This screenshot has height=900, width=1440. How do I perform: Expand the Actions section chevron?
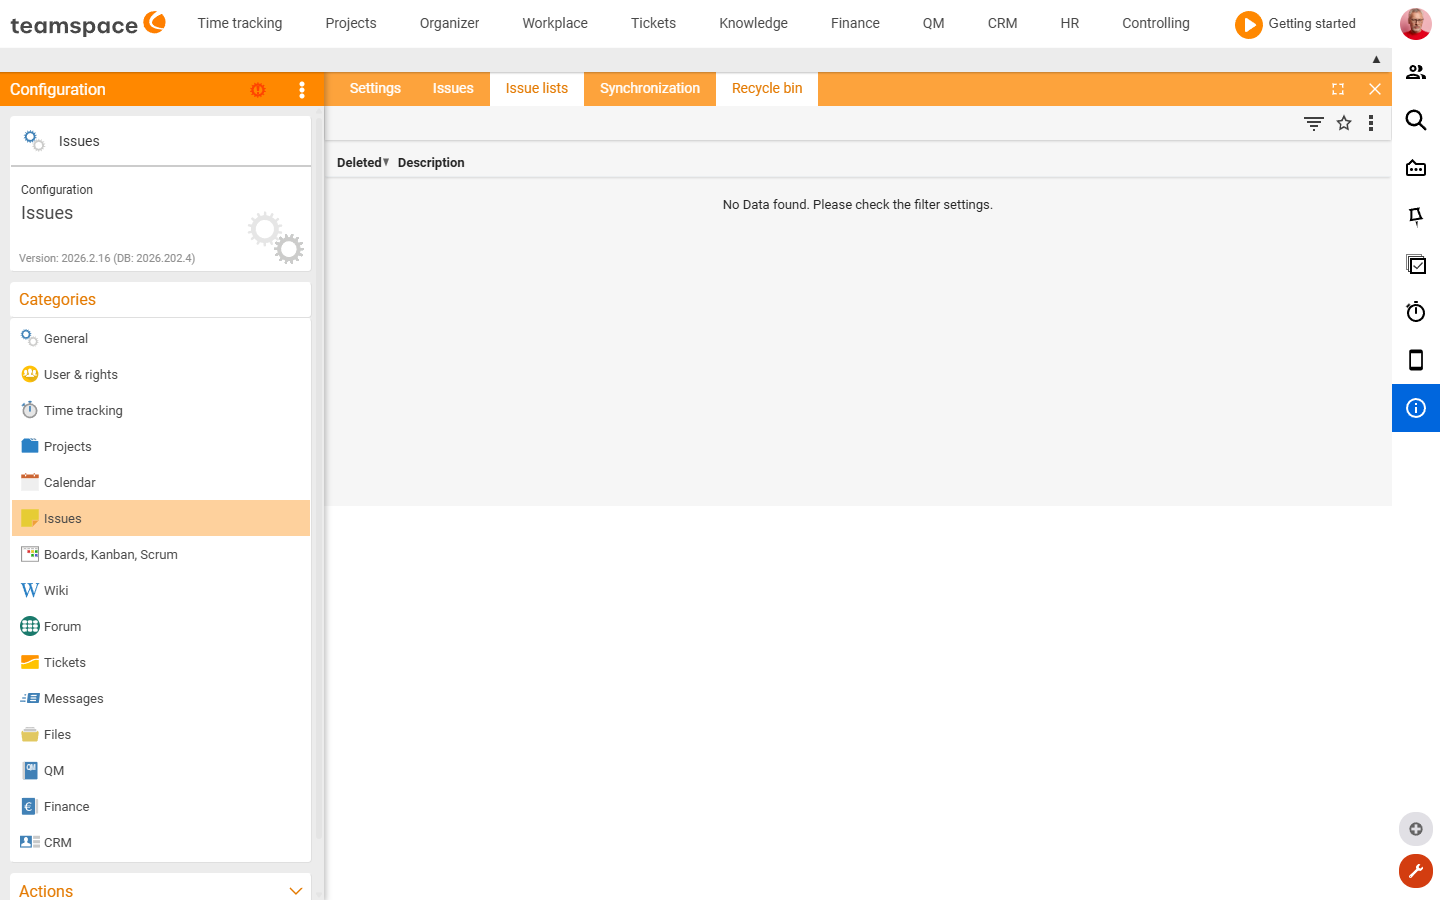coord(295,891)
